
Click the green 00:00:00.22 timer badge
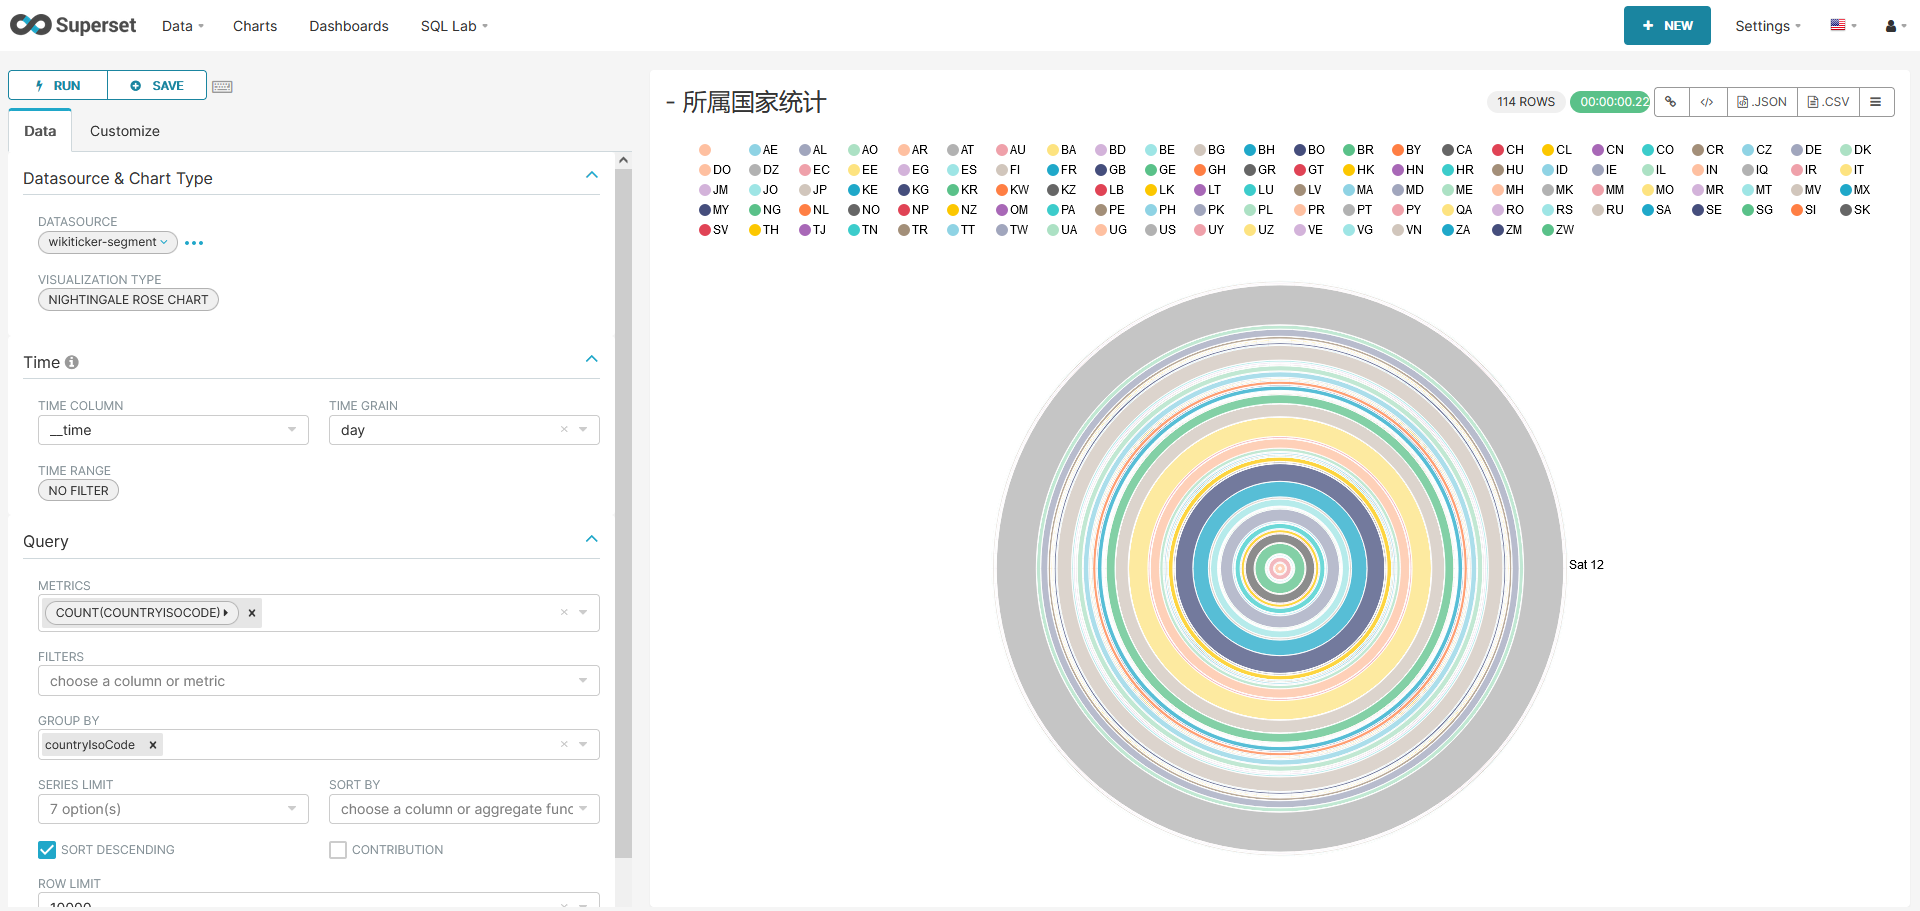pyautogui.click(x=1610, y=101)
